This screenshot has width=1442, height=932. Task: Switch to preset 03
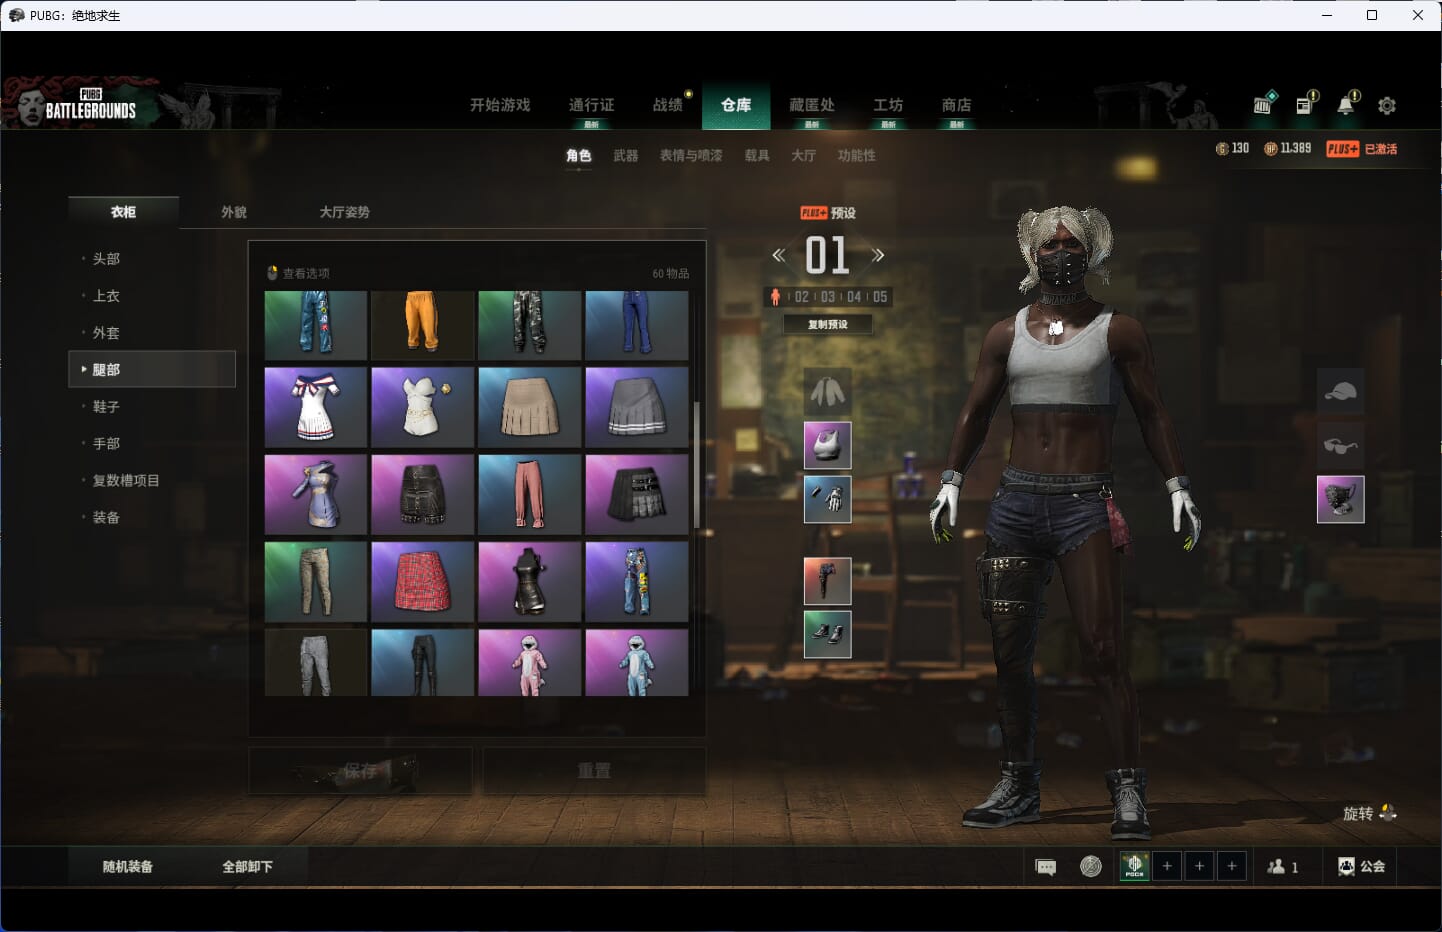pyautogui.click(x=828, y=297)
